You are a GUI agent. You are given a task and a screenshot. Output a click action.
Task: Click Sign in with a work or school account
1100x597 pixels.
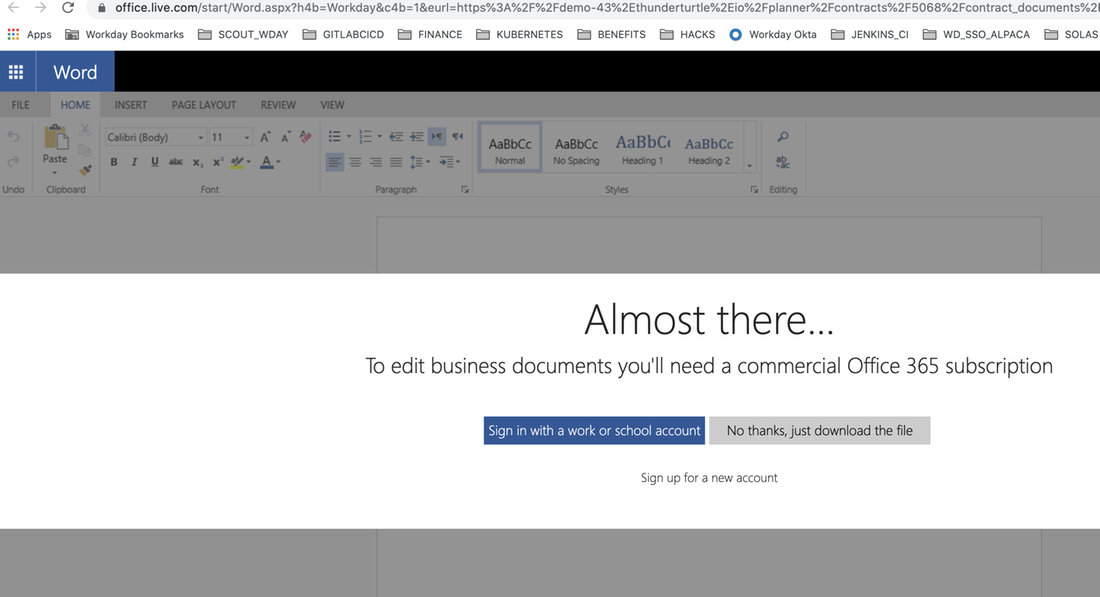coord(594,430)
